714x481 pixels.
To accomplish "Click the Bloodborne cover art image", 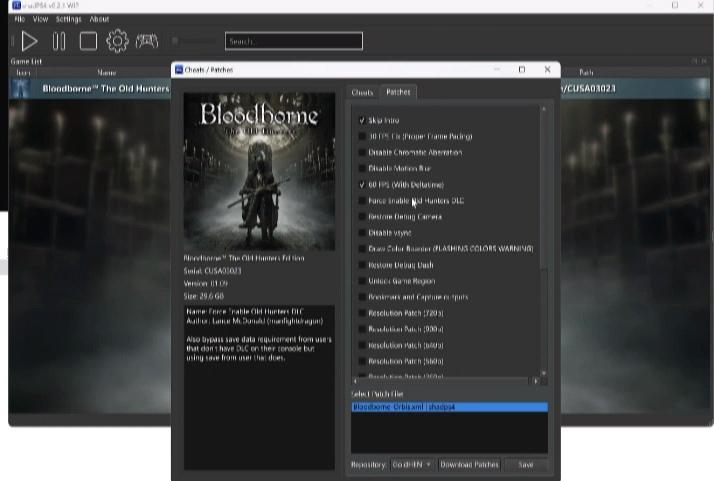I will (259, 171).
